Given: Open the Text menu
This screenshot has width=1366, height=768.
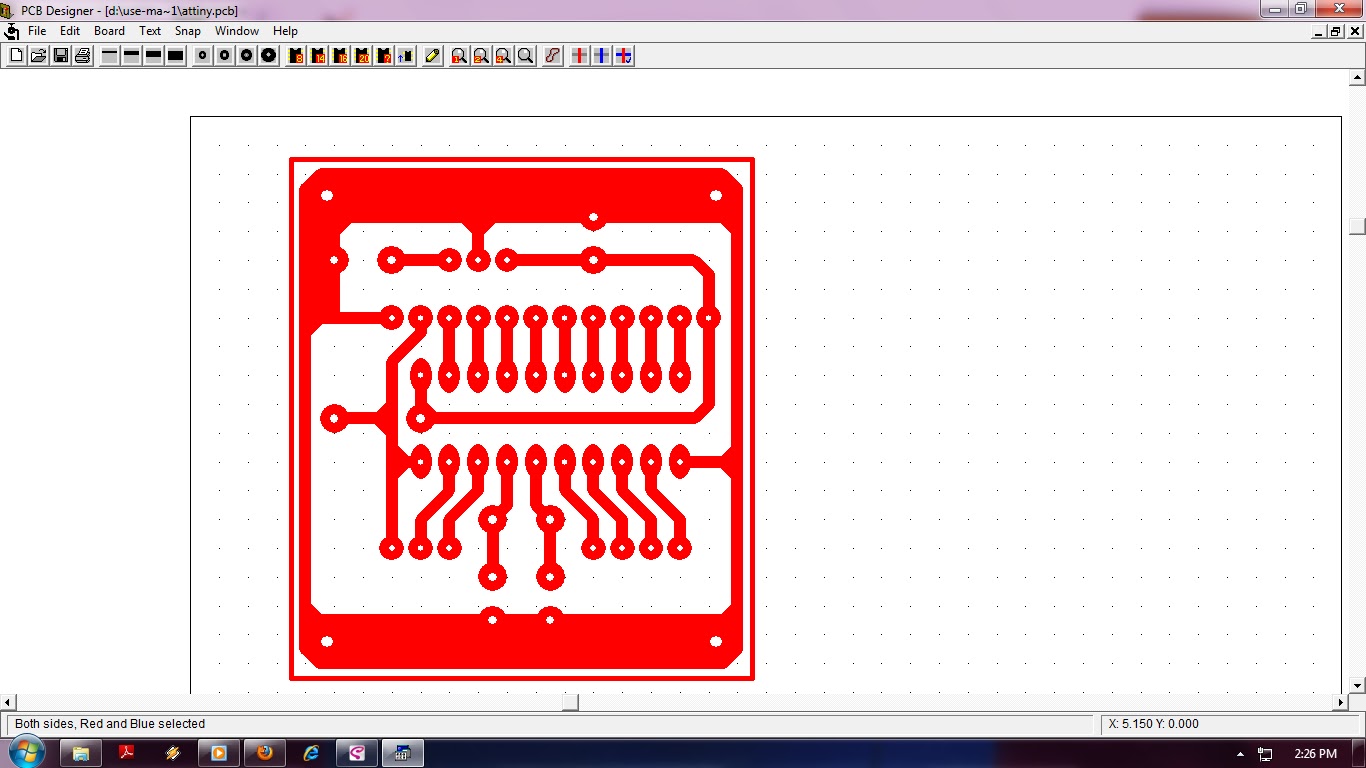Looking at the screenshot, I should pyautogui.click(x=149, y=31).
